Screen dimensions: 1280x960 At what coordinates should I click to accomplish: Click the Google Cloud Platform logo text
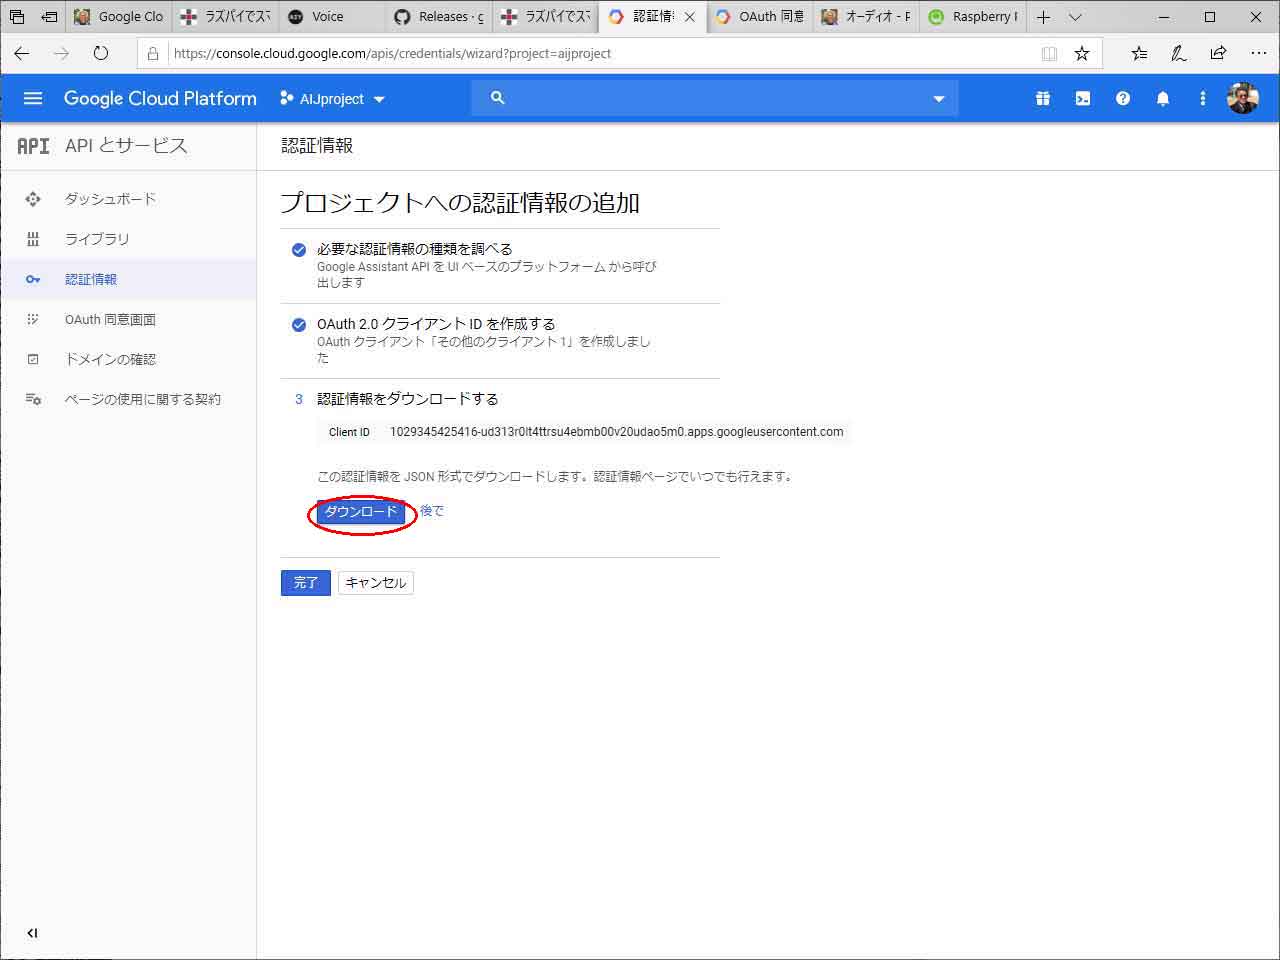(160, 98)
